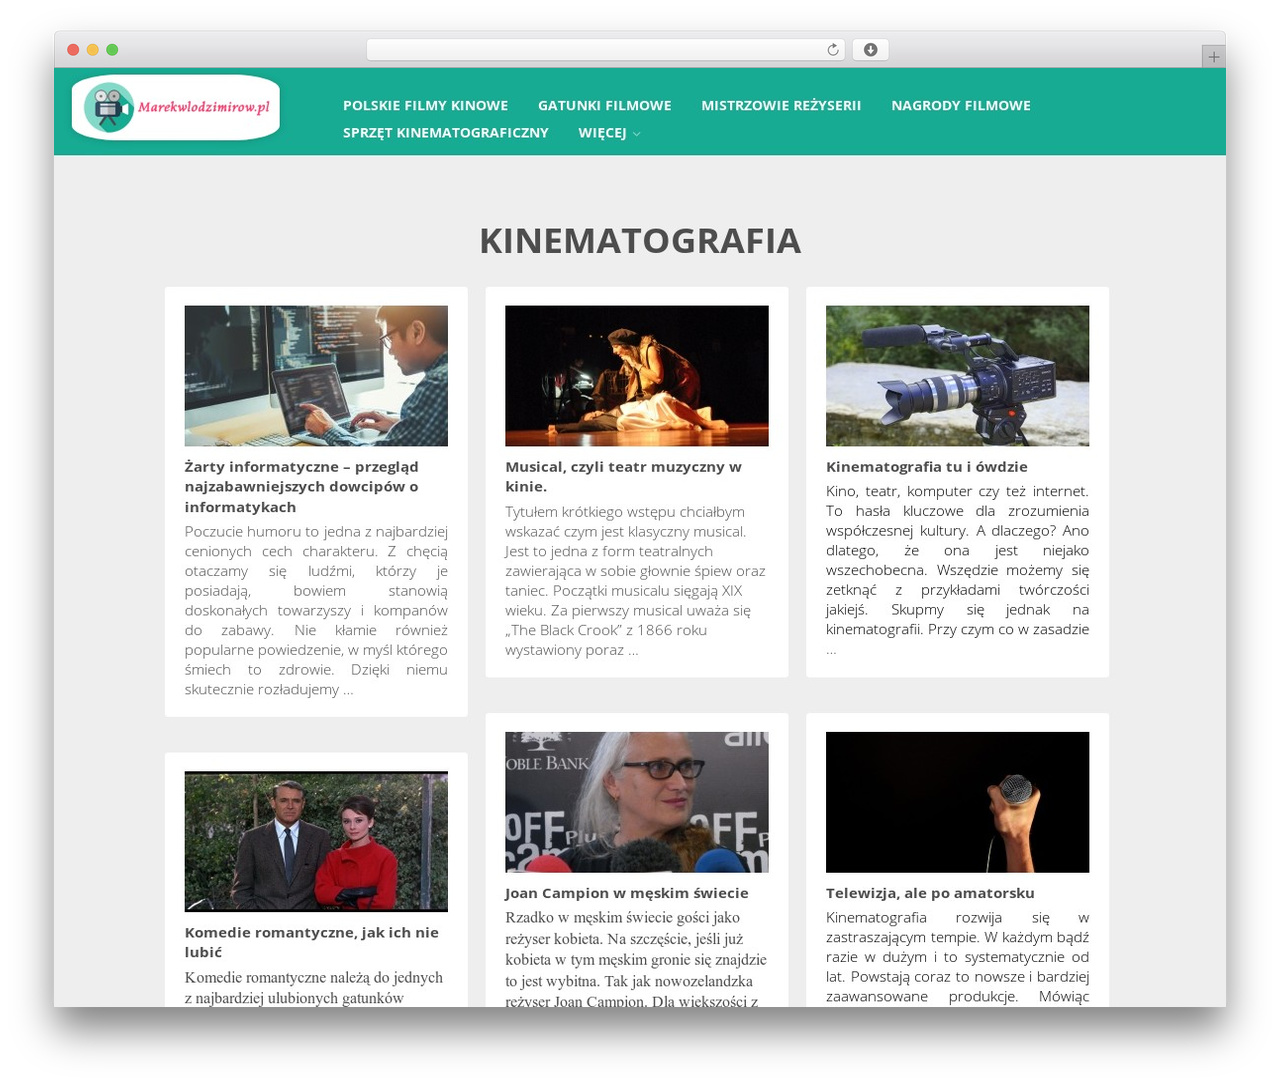This screenshot has width=1280, height=1084.
Task: Open Musical, czyli teatr muzyczny article
Action: coord(623,477)
